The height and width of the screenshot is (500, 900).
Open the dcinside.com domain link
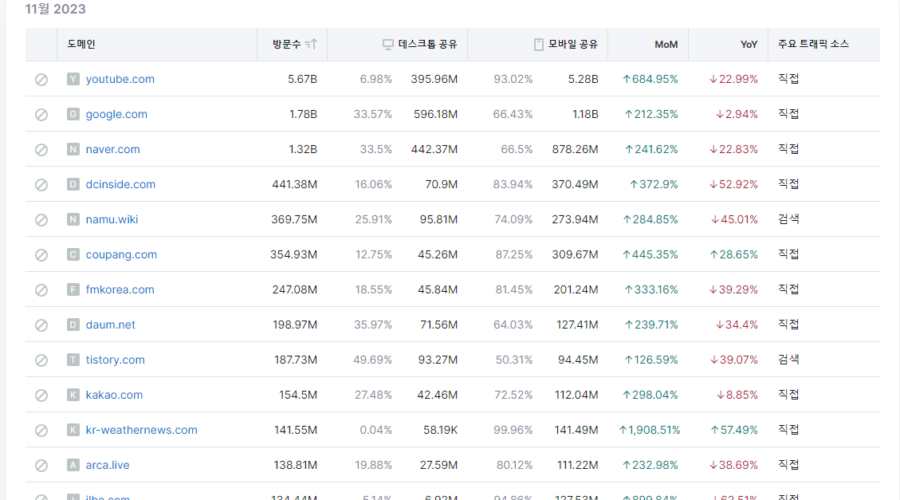(x=121, y=184)
